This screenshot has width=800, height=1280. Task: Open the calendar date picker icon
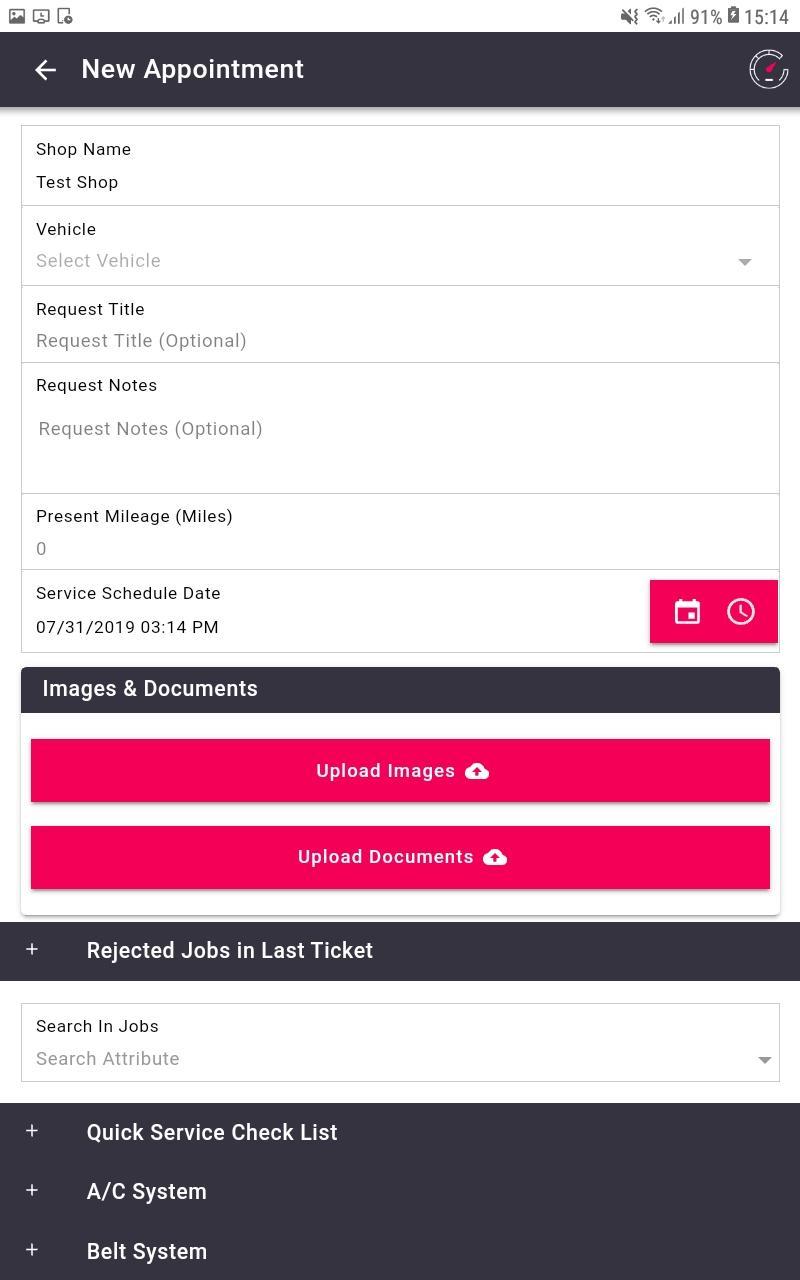click(x=687, y=612)
